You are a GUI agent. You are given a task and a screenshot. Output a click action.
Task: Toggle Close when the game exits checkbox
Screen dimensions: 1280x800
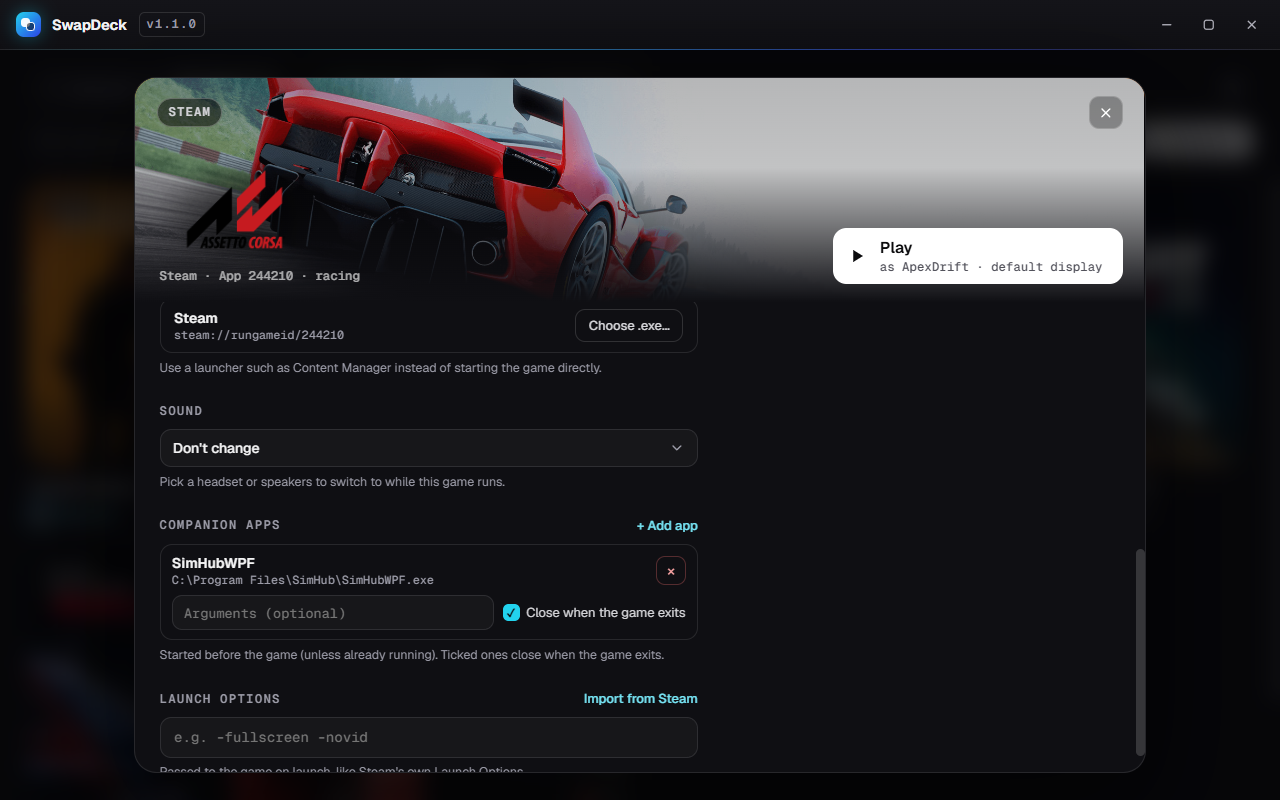[x=511, y=612]
